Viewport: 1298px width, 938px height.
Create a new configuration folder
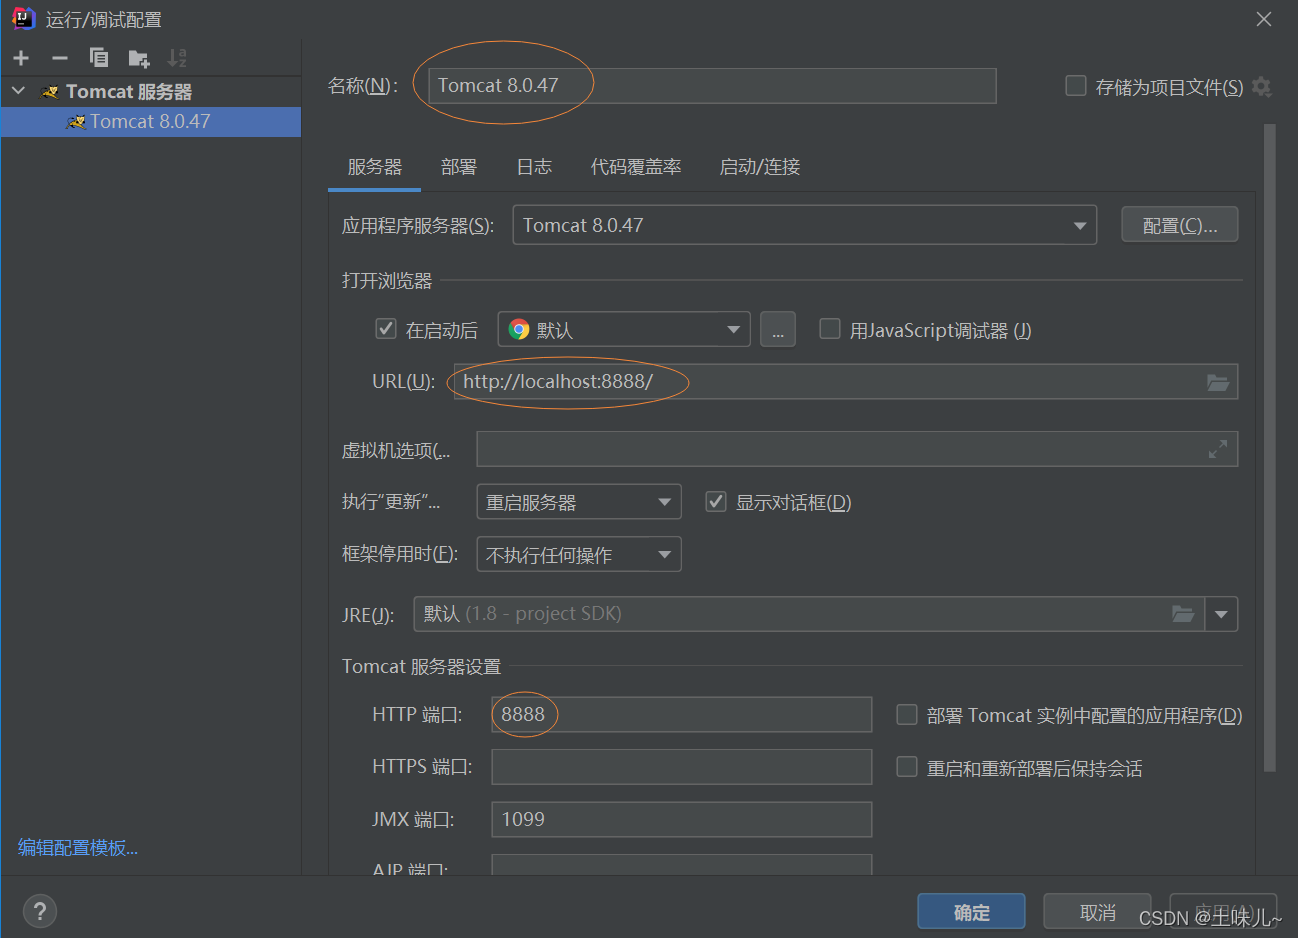(138, 58)
